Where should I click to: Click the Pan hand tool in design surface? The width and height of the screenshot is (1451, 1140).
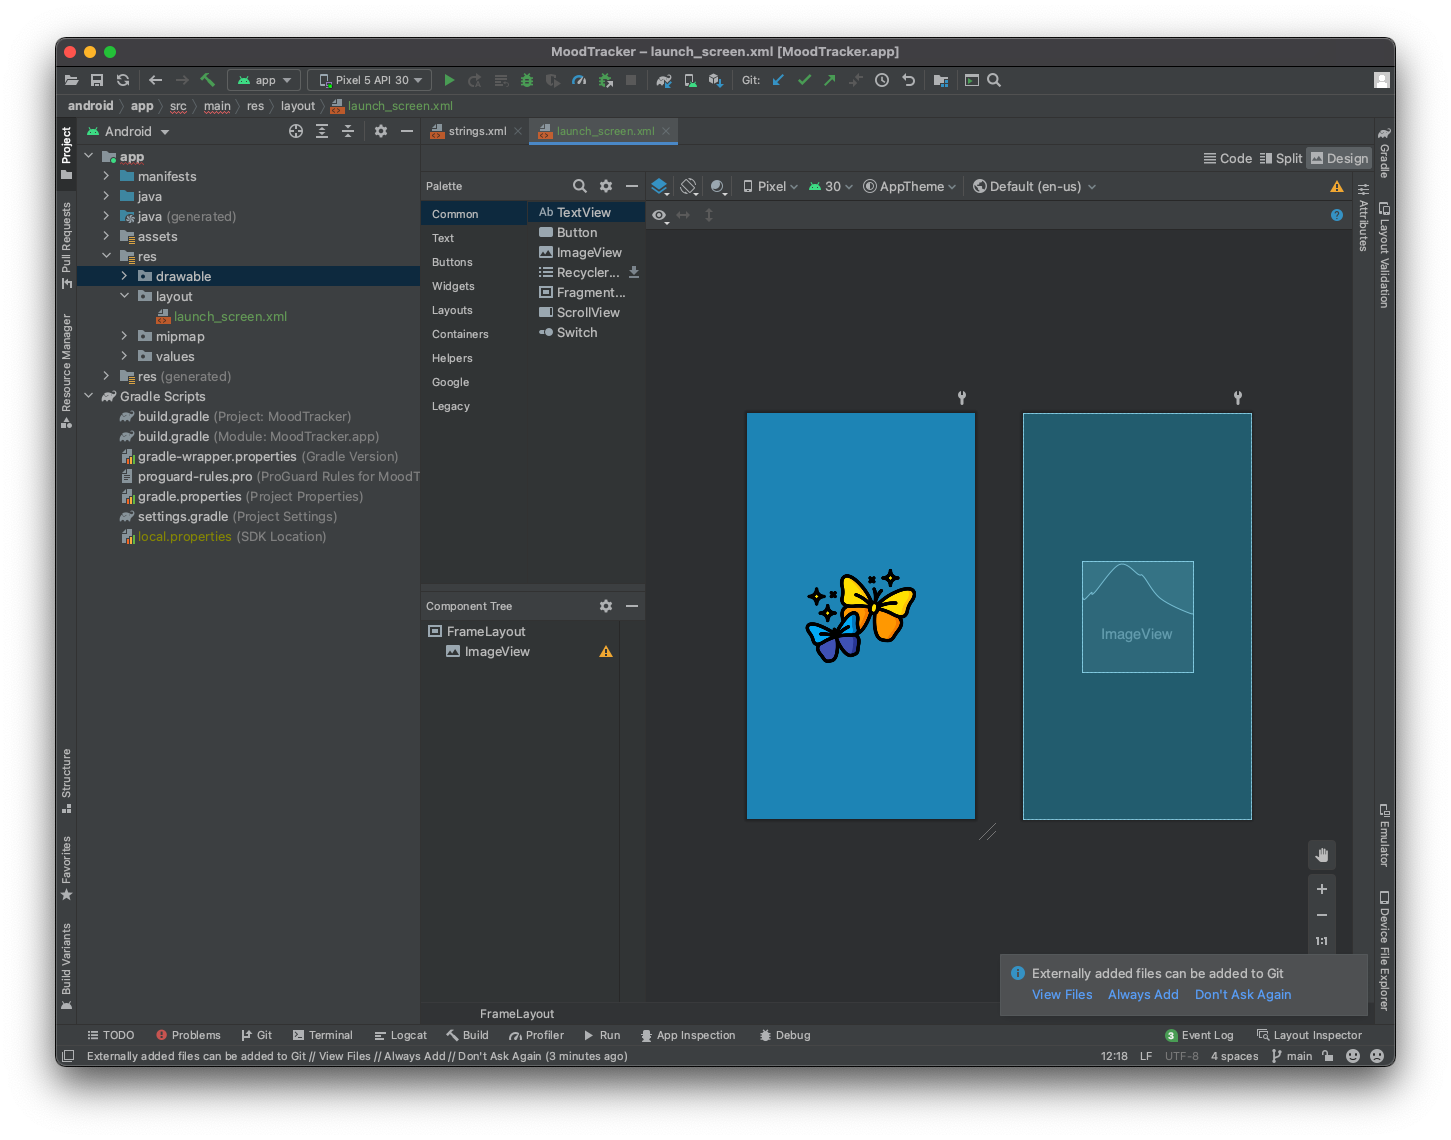[x=1322, y=855]
